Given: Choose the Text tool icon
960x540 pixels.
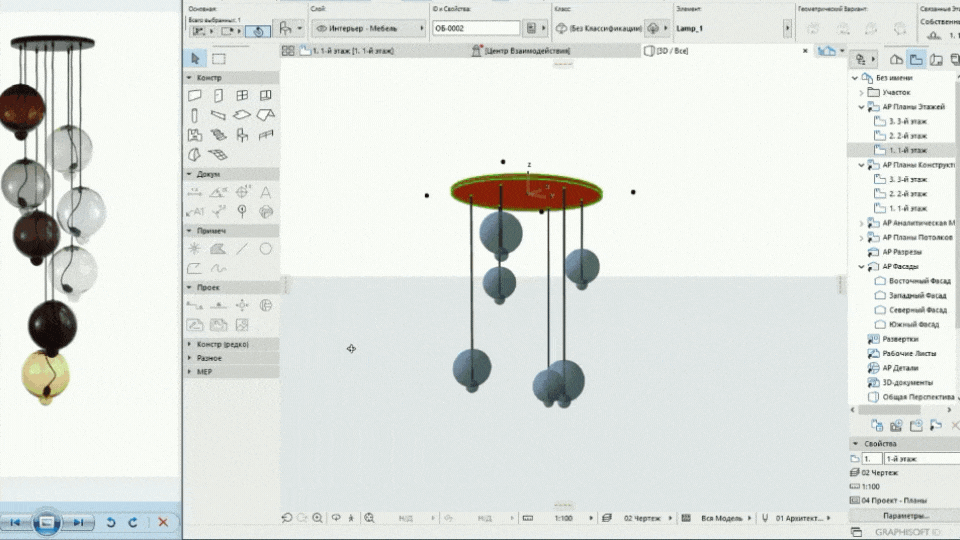Looking at the screenshot, I should pos(266,192).
